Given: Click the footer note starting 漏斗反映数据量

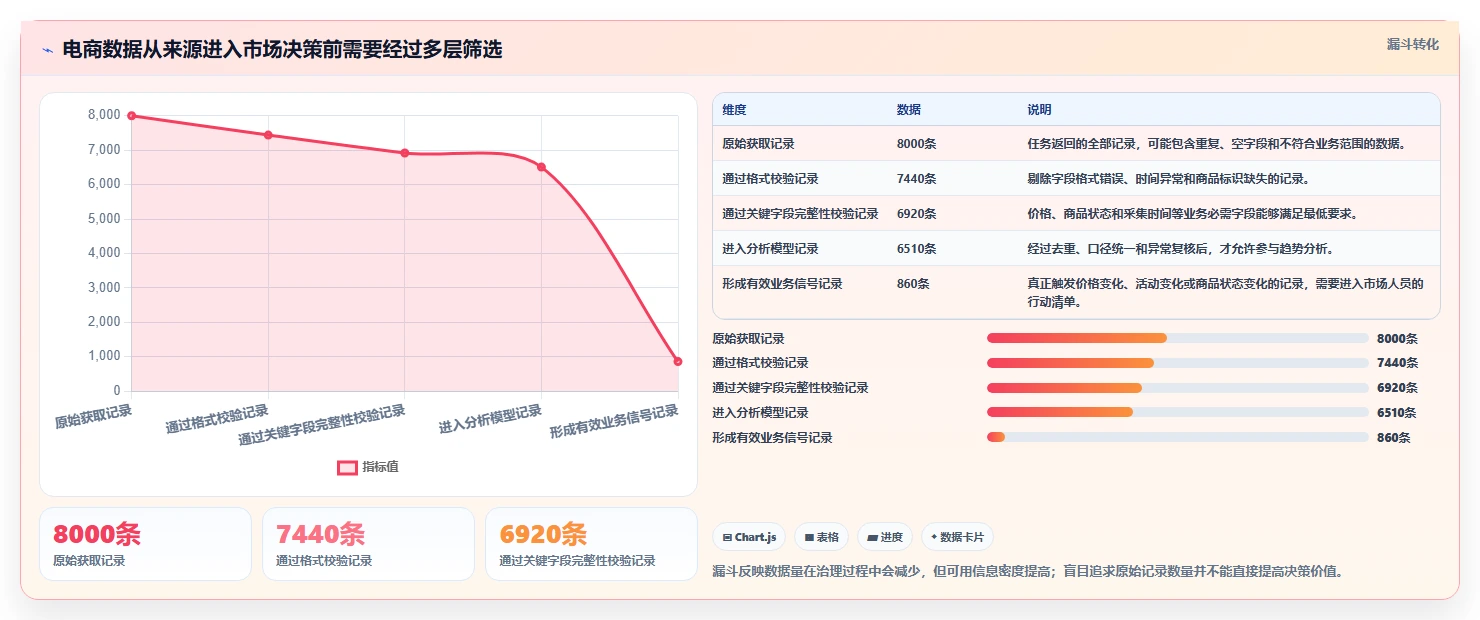Looking at the screenshot, I should [1027, 572].
